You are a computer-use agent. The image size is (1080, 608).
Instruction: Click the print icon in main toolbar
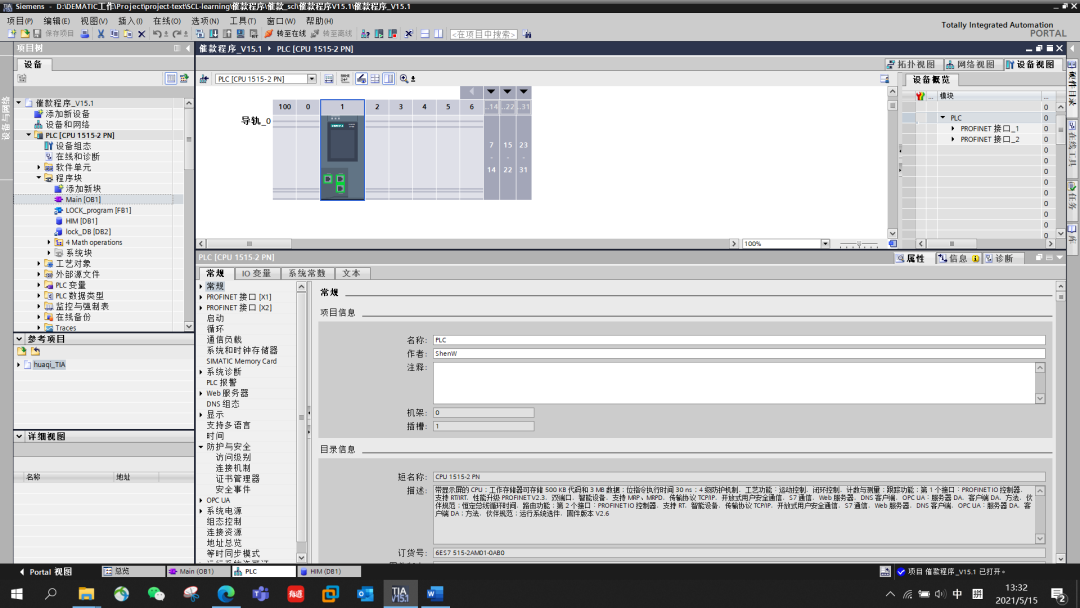85,34
